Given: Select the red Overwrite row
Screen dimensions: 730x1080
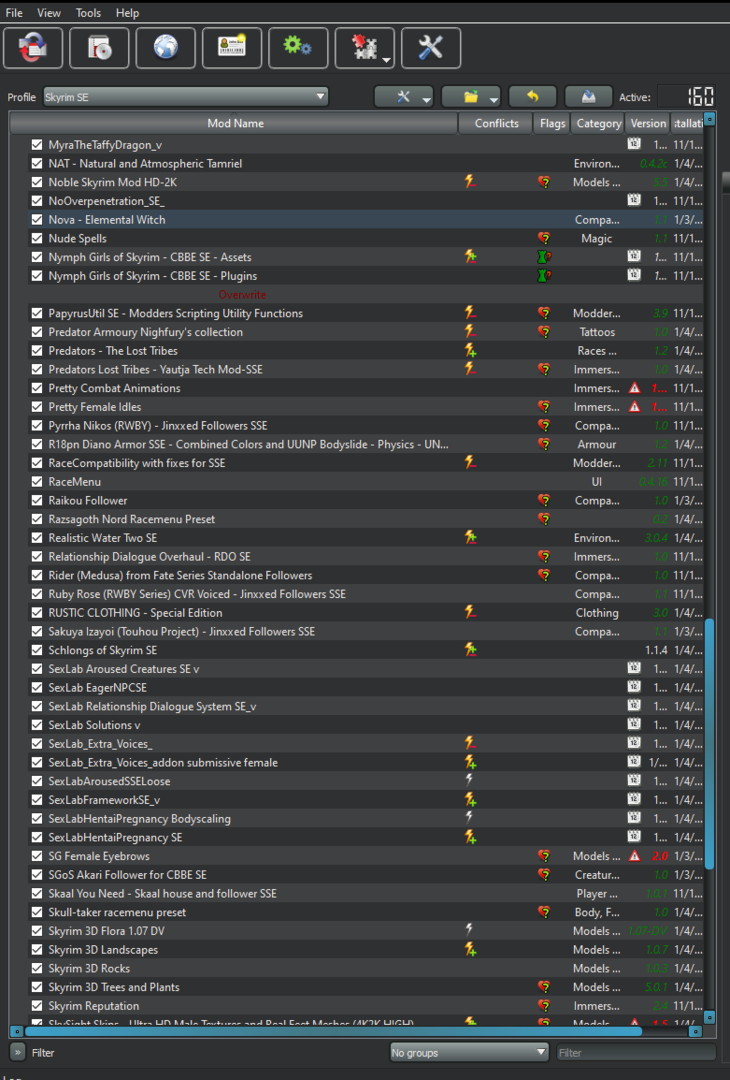Looking at the screenshot, I should 357,294.
